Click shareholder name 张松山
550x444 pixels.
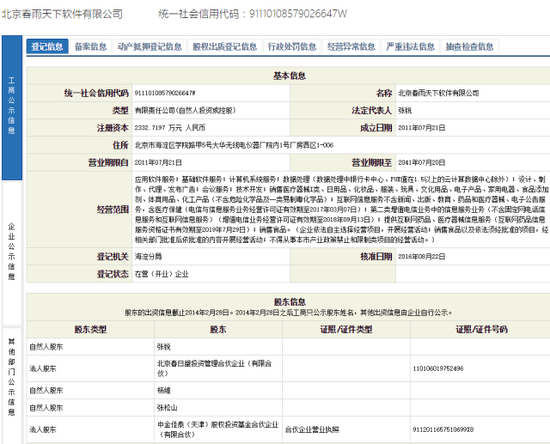coord(167,408)
